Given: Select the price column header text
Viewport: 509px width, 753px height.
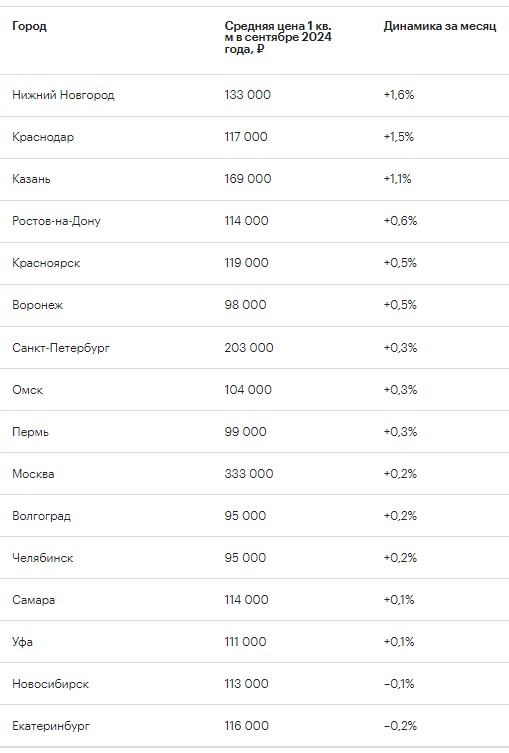Looking at the screenshot, I should coord(278,37).
